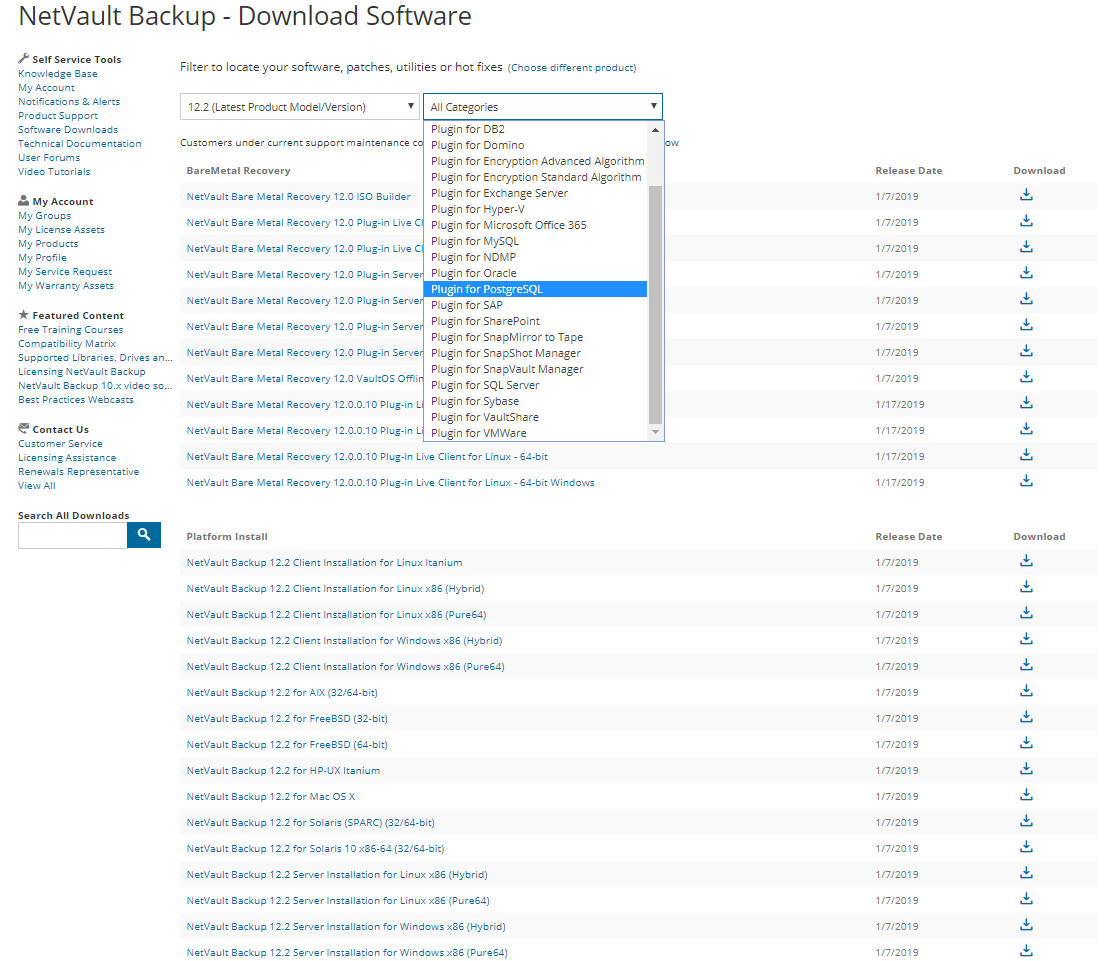Download Client Installation for Windows x86 (Pure64)

(x=1026, y=665)
